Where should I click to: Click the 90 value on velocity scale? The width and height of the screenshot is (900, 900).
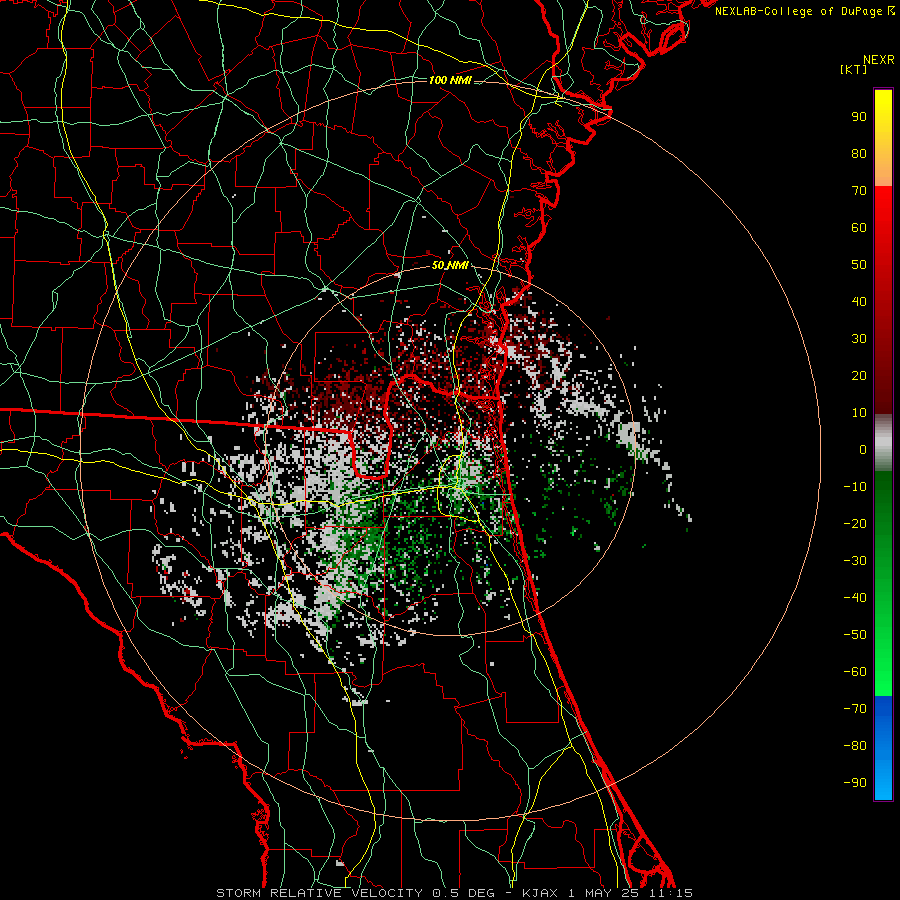pos(859,117)
